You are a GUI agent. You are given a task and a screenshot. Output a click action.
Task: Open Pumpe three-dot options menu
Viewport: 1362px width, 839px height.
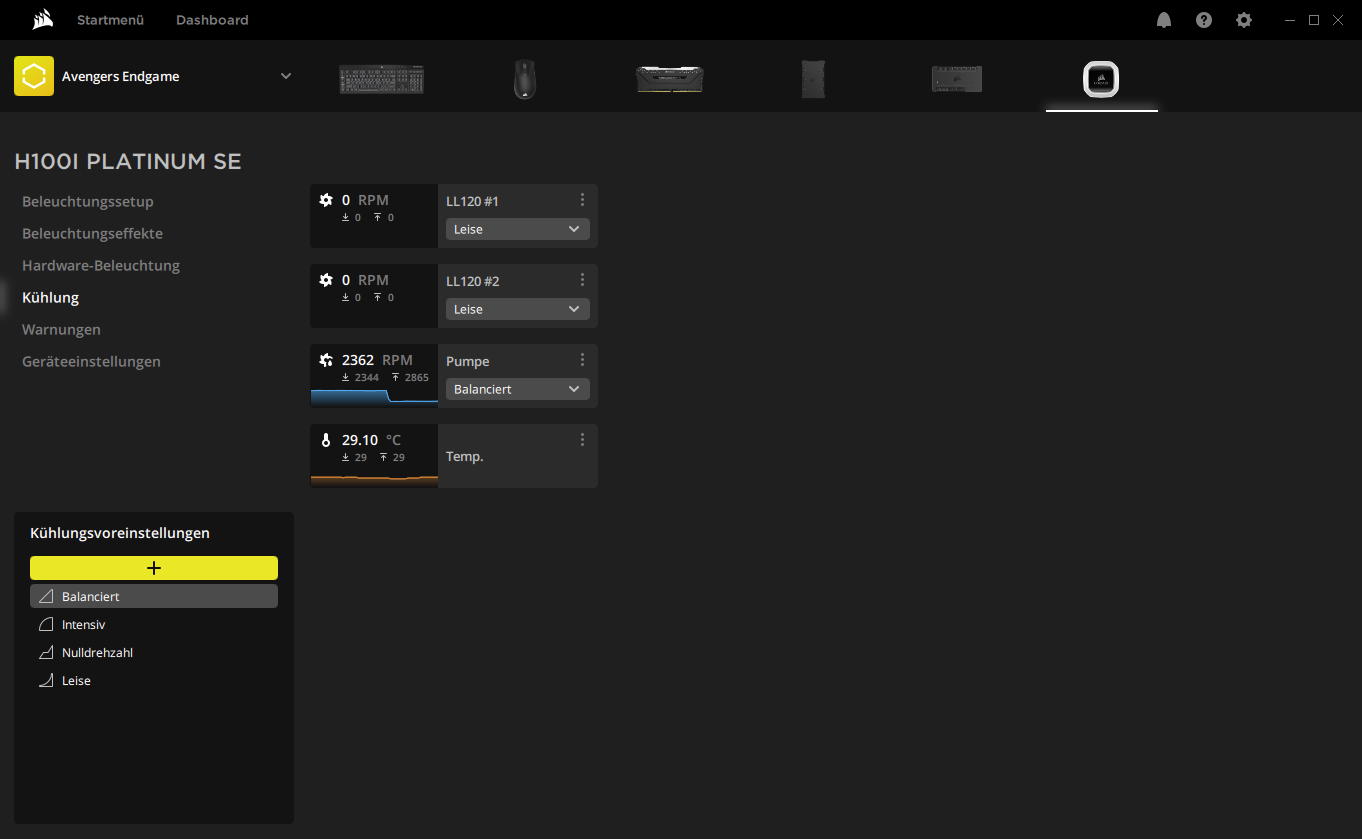(583, 360)
